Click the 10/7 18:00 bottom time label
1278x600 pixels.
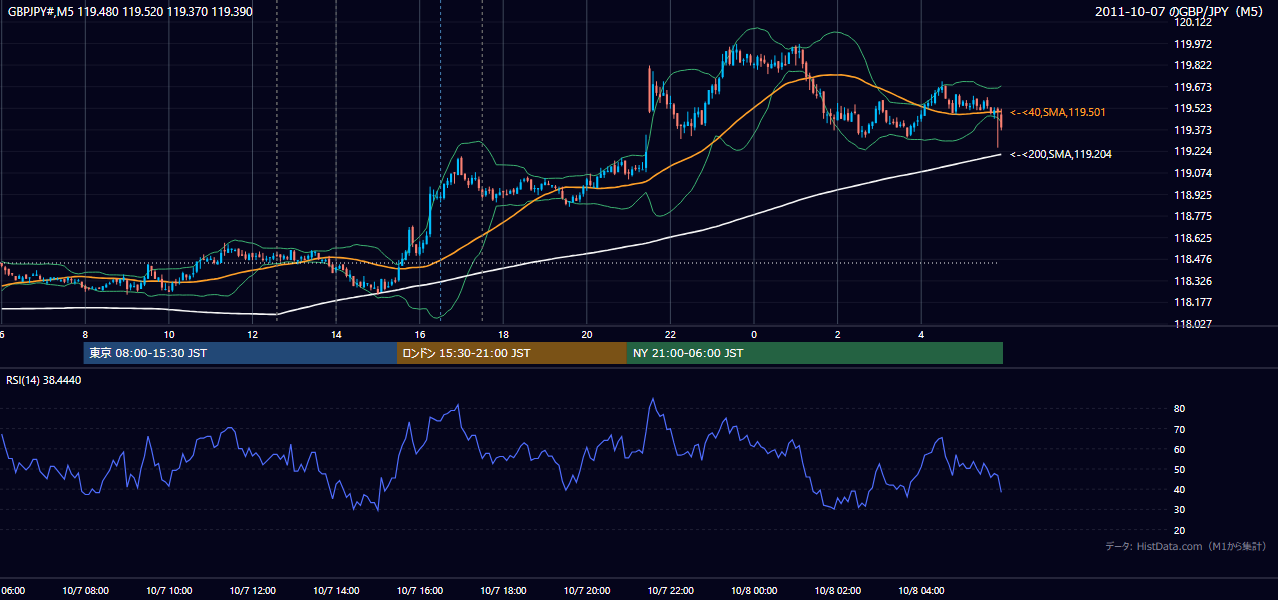(x=503, y=591)
